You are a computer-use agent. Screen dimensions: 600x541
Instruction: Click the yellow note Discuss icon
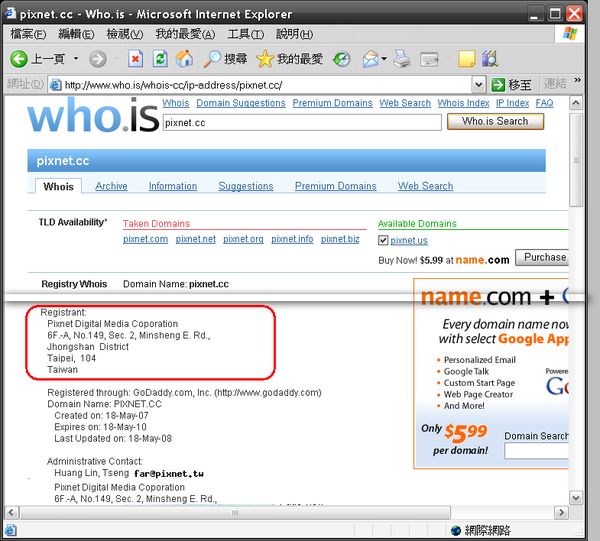tap(466, 59)
